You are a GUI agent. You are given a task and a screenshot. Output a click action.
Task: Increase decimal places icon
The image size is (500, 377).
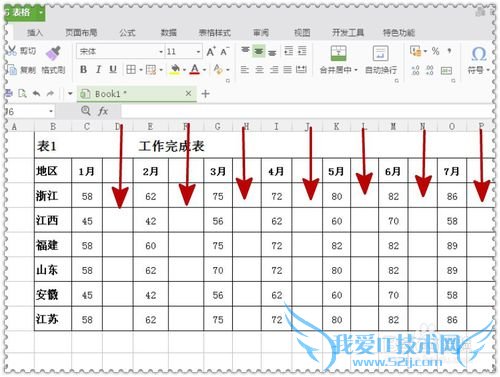click(415, 70)
